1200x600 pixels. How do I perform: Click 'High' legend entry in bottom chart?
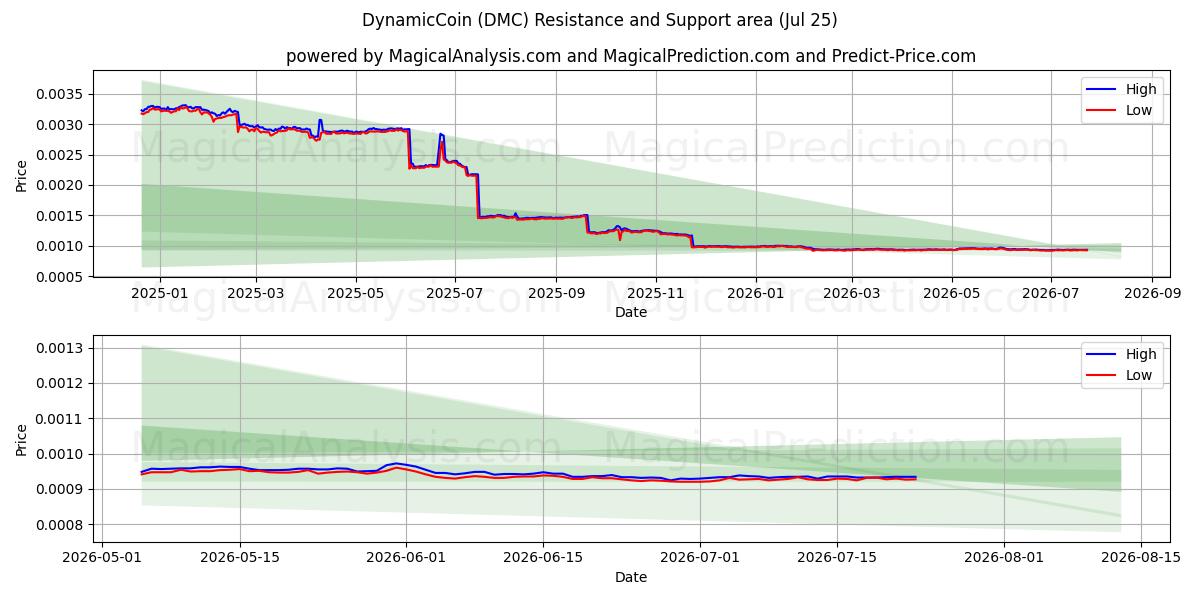tap(1141, 354)
